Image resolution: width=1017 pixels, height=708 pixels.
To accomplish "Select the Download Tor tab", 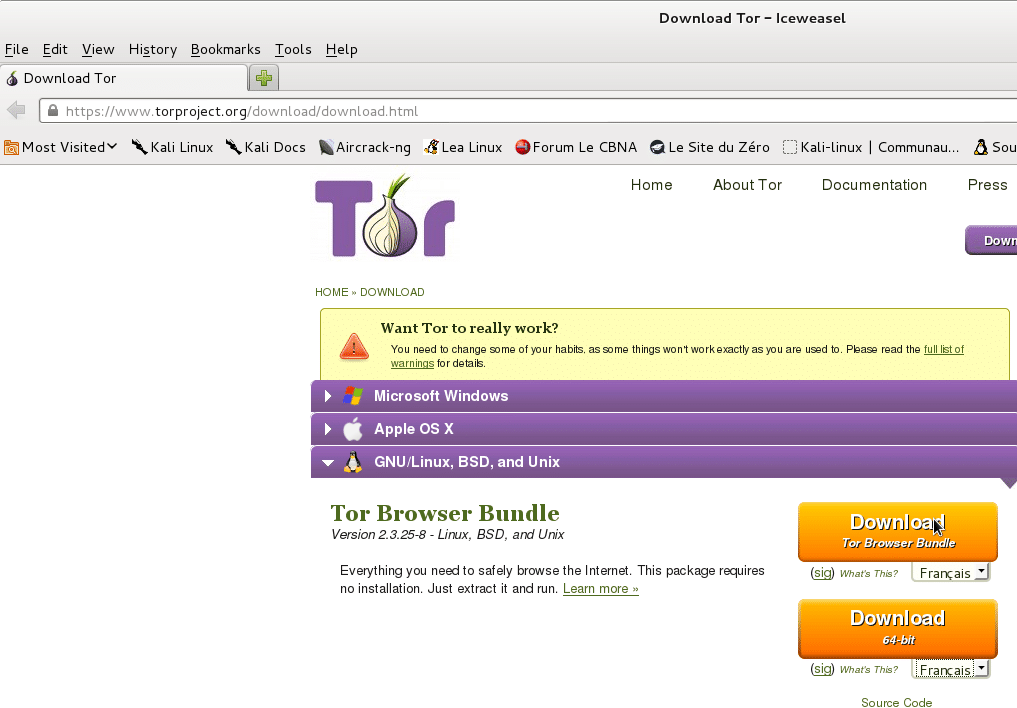I will 124,78.
